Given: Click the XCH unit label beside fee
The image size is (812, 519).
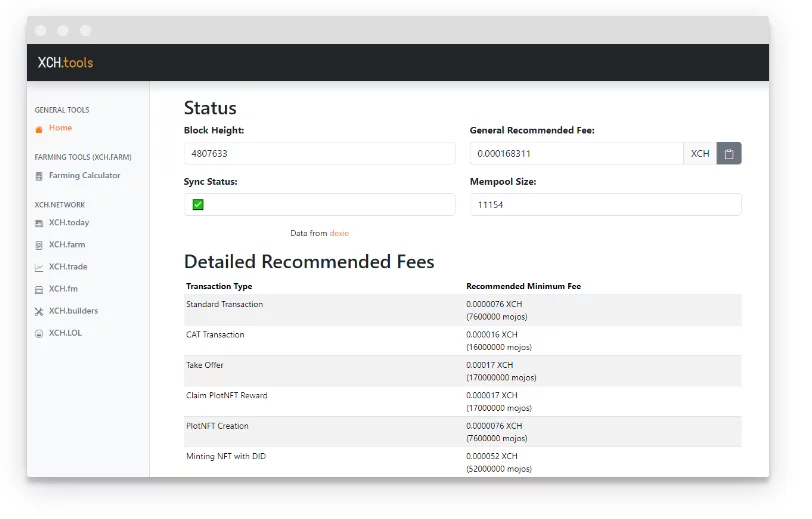Looking at the screenshot, I should pos(700,154).
